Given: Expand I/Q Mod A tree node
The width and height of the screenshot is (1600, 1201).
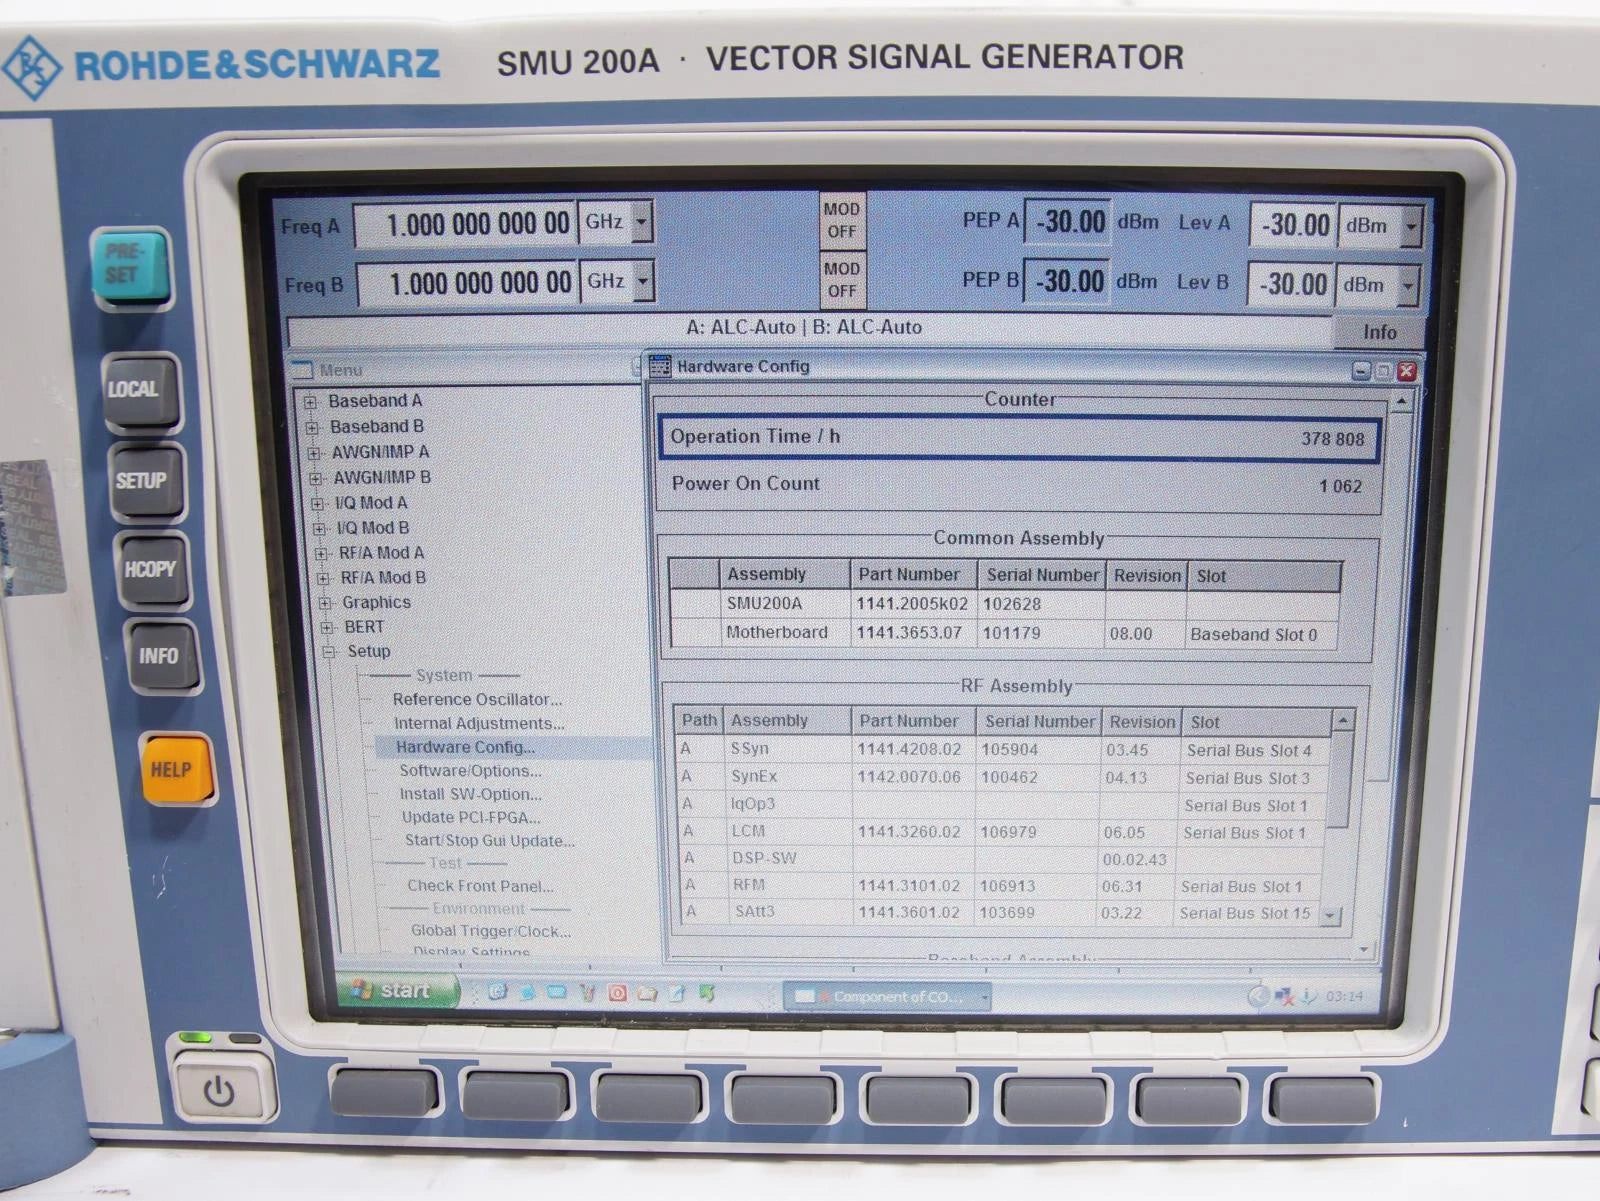Looking at the screenshot, I should pos(317,504).
